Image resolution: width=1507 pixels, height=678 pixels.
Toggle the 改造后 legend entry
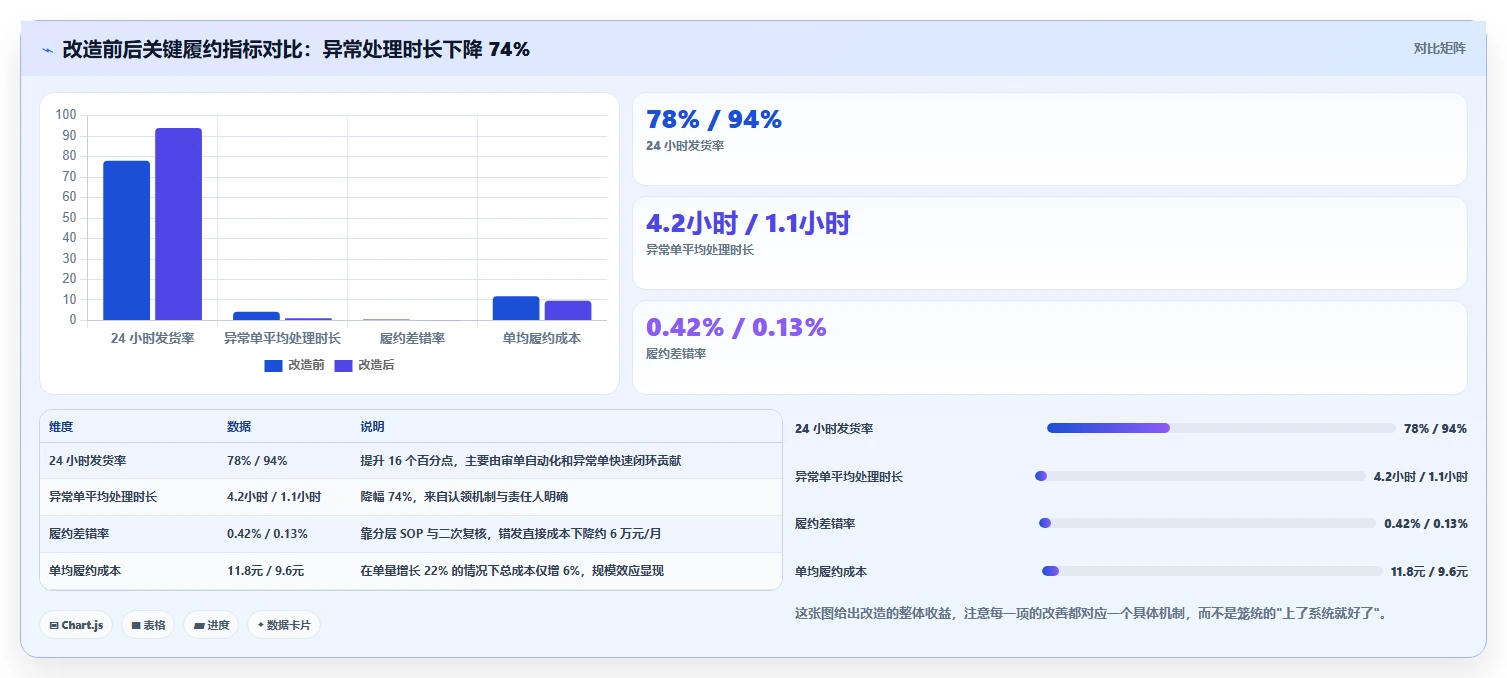[364, 365]
